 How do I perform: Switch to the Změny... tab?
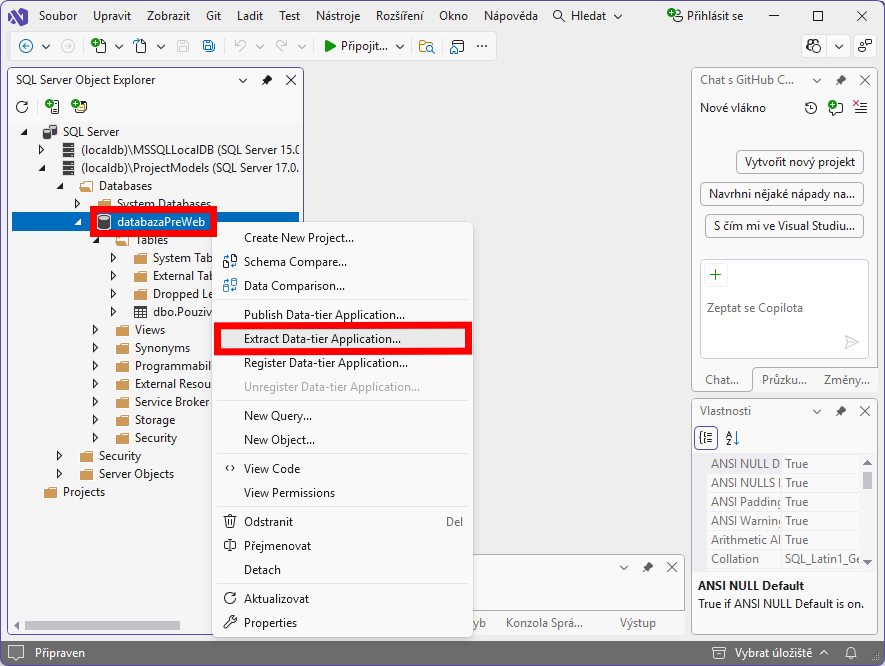point(847,380)
